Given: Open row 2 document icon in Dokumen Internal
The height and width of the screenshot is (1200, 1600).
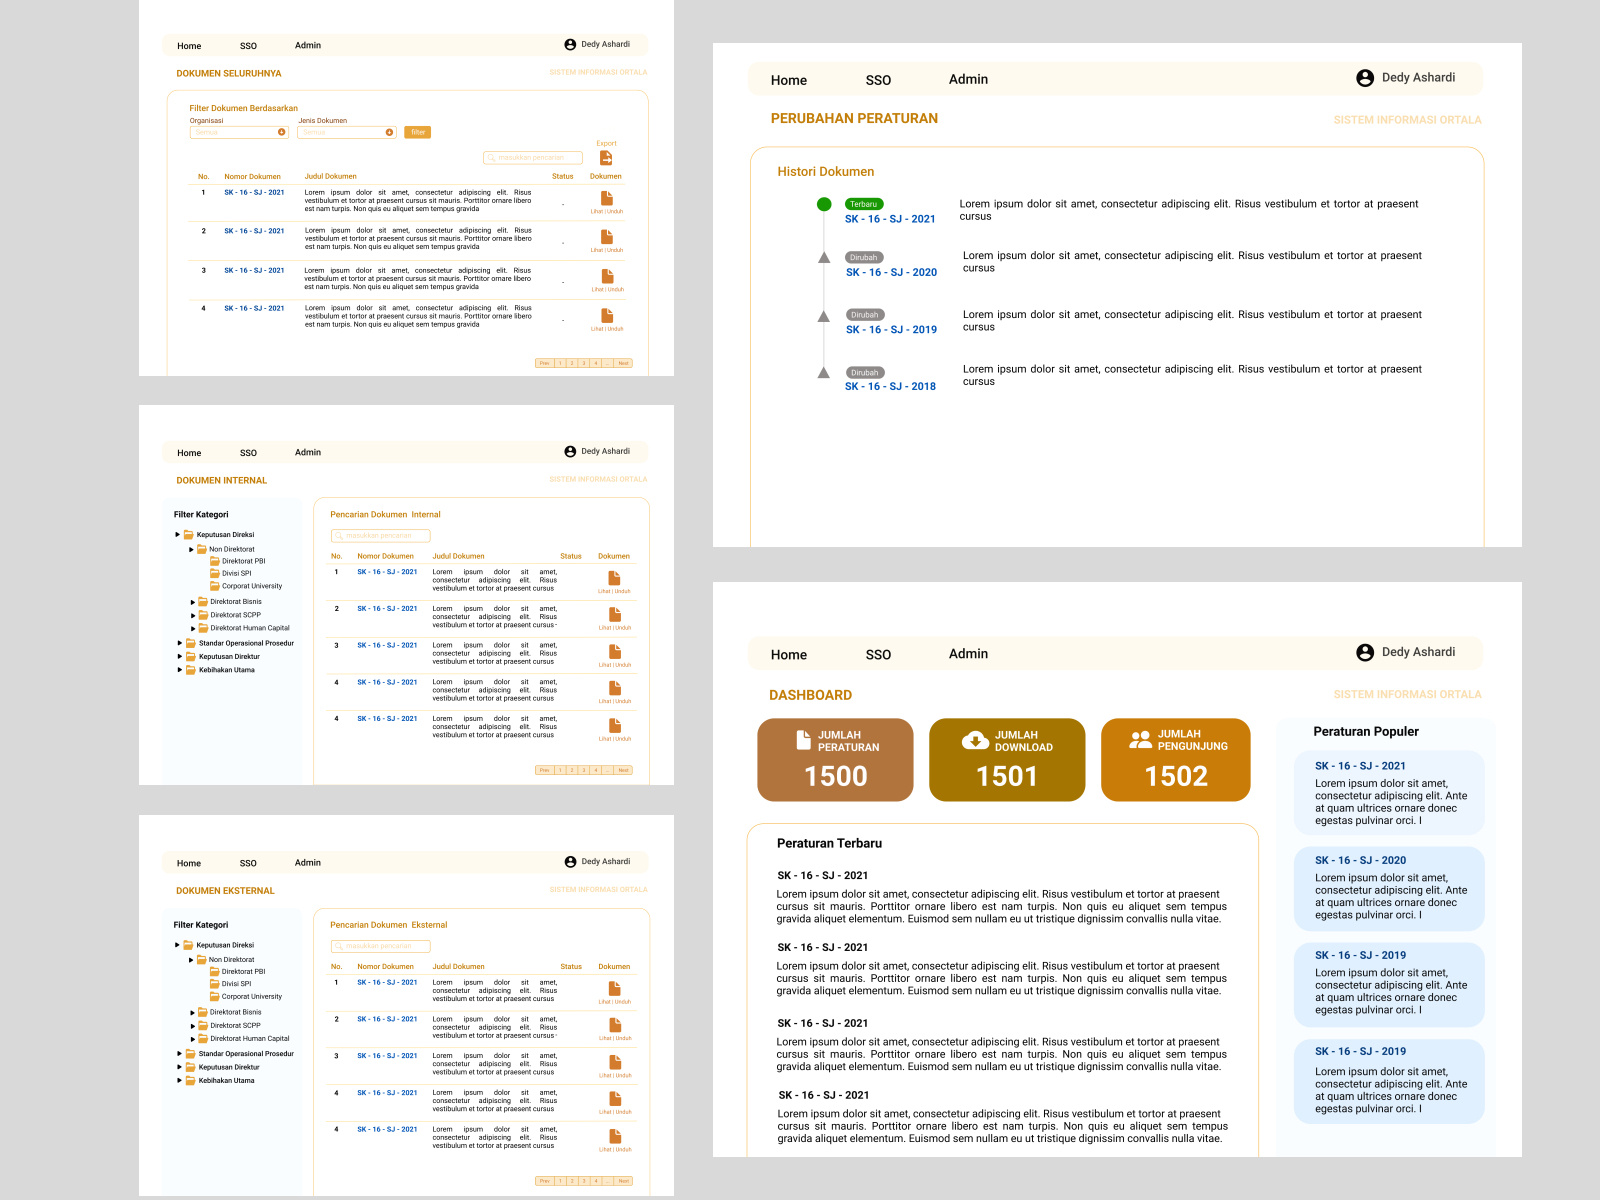Looking at the screenshot, I should (x=615, y=615).
